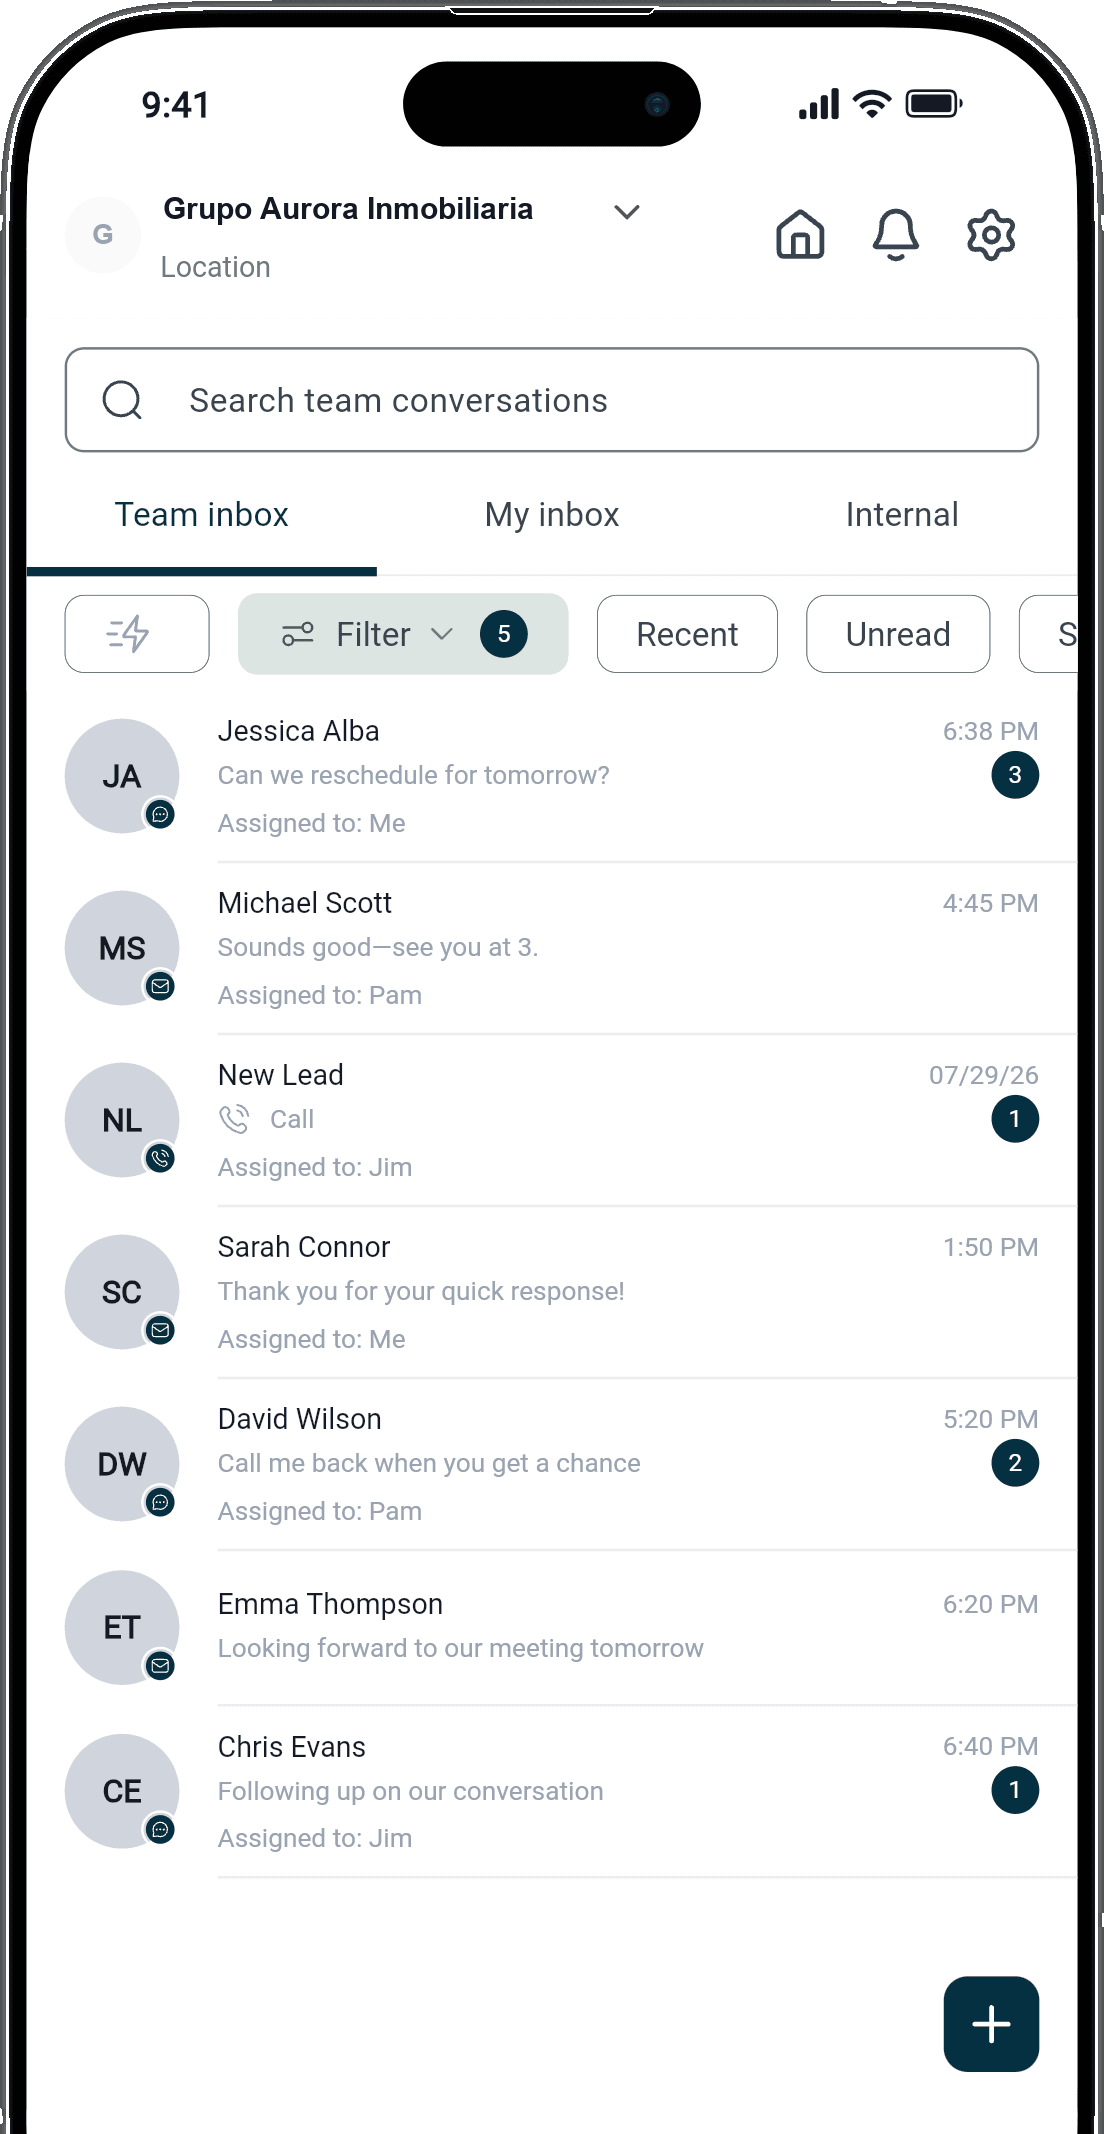This screenshot has height=2134, width=1104.
Task: Switch to the My inbox tab
Action: pos(552,515)
